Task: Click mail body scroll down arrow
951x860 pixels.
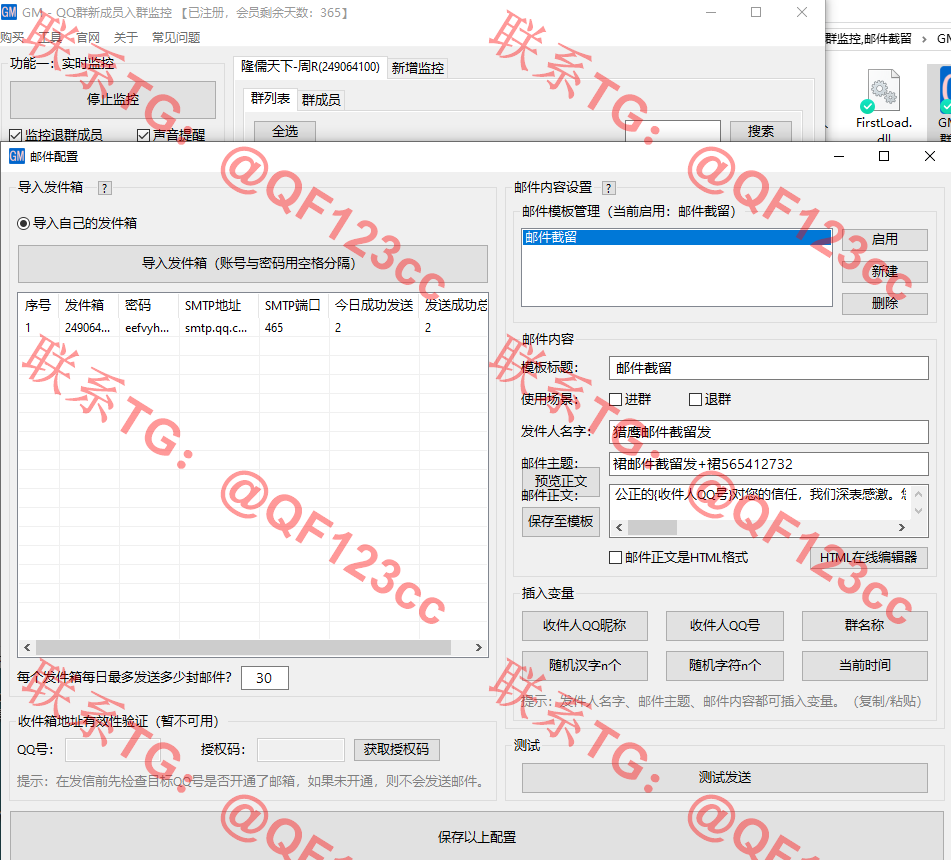Action: tap(919, 511)
